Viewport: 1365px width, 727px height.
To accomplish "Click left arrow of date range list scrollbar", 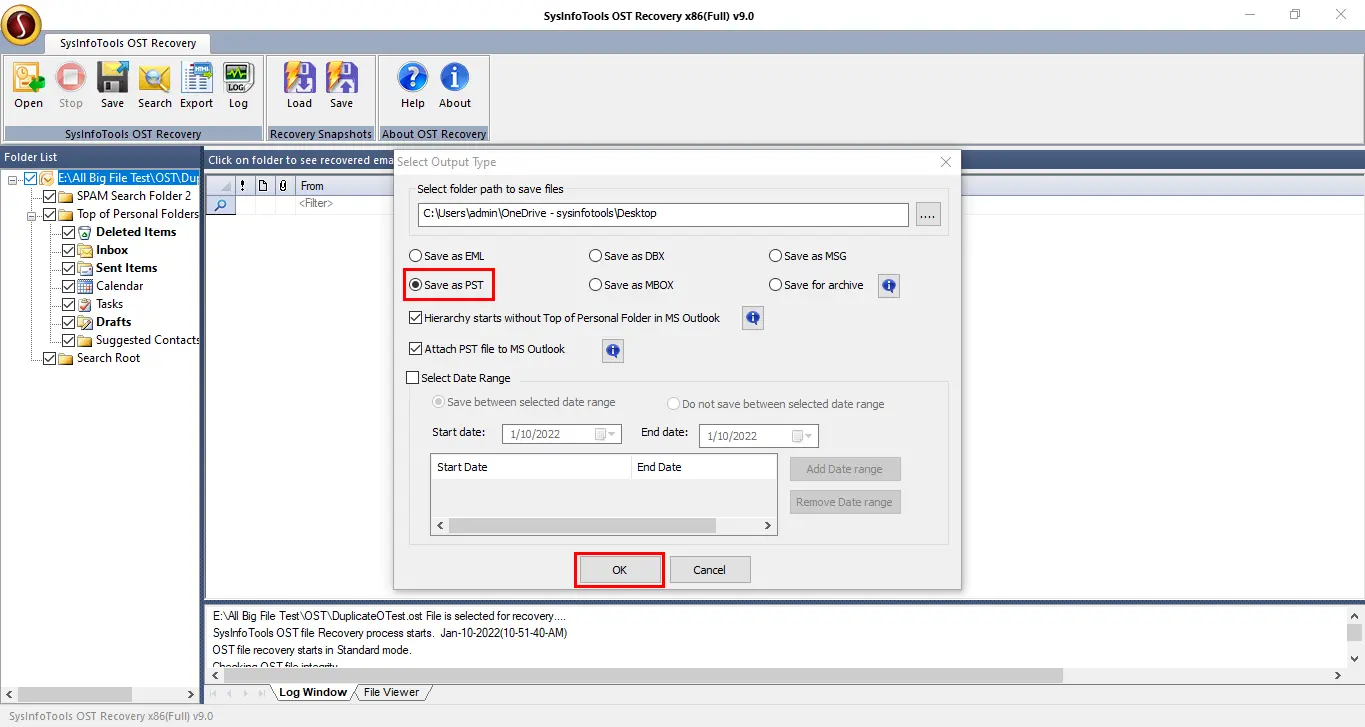I will (440, 525).
